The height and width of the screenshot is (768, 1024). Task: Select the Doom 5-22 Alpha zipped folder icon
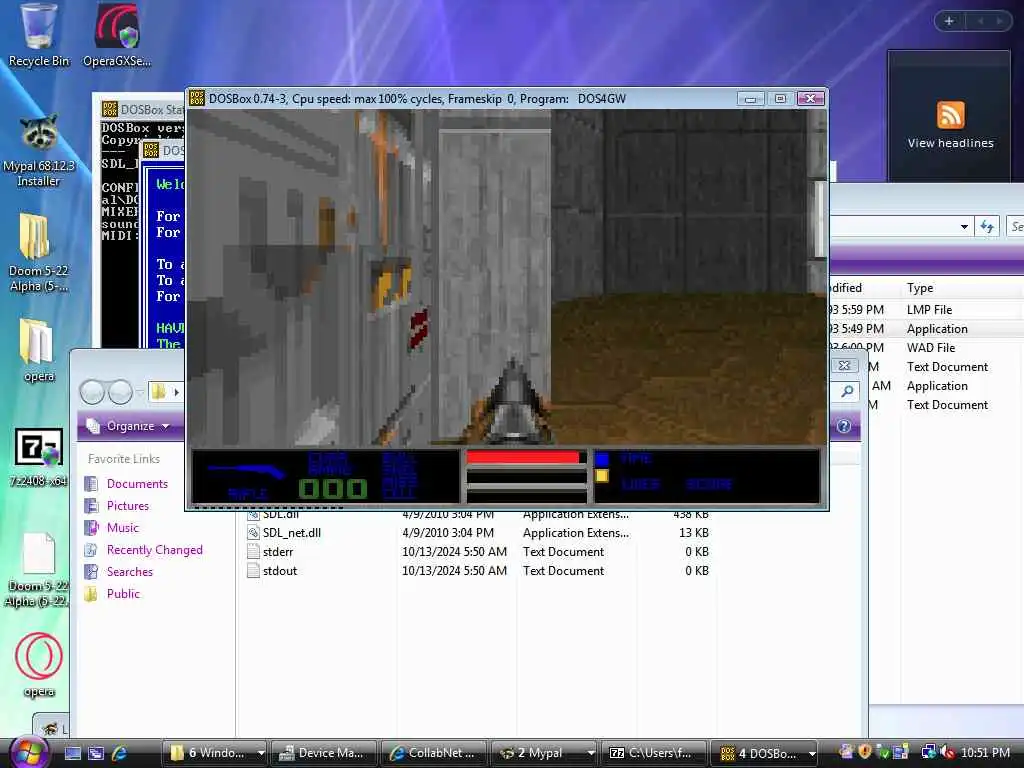point(39,253)
